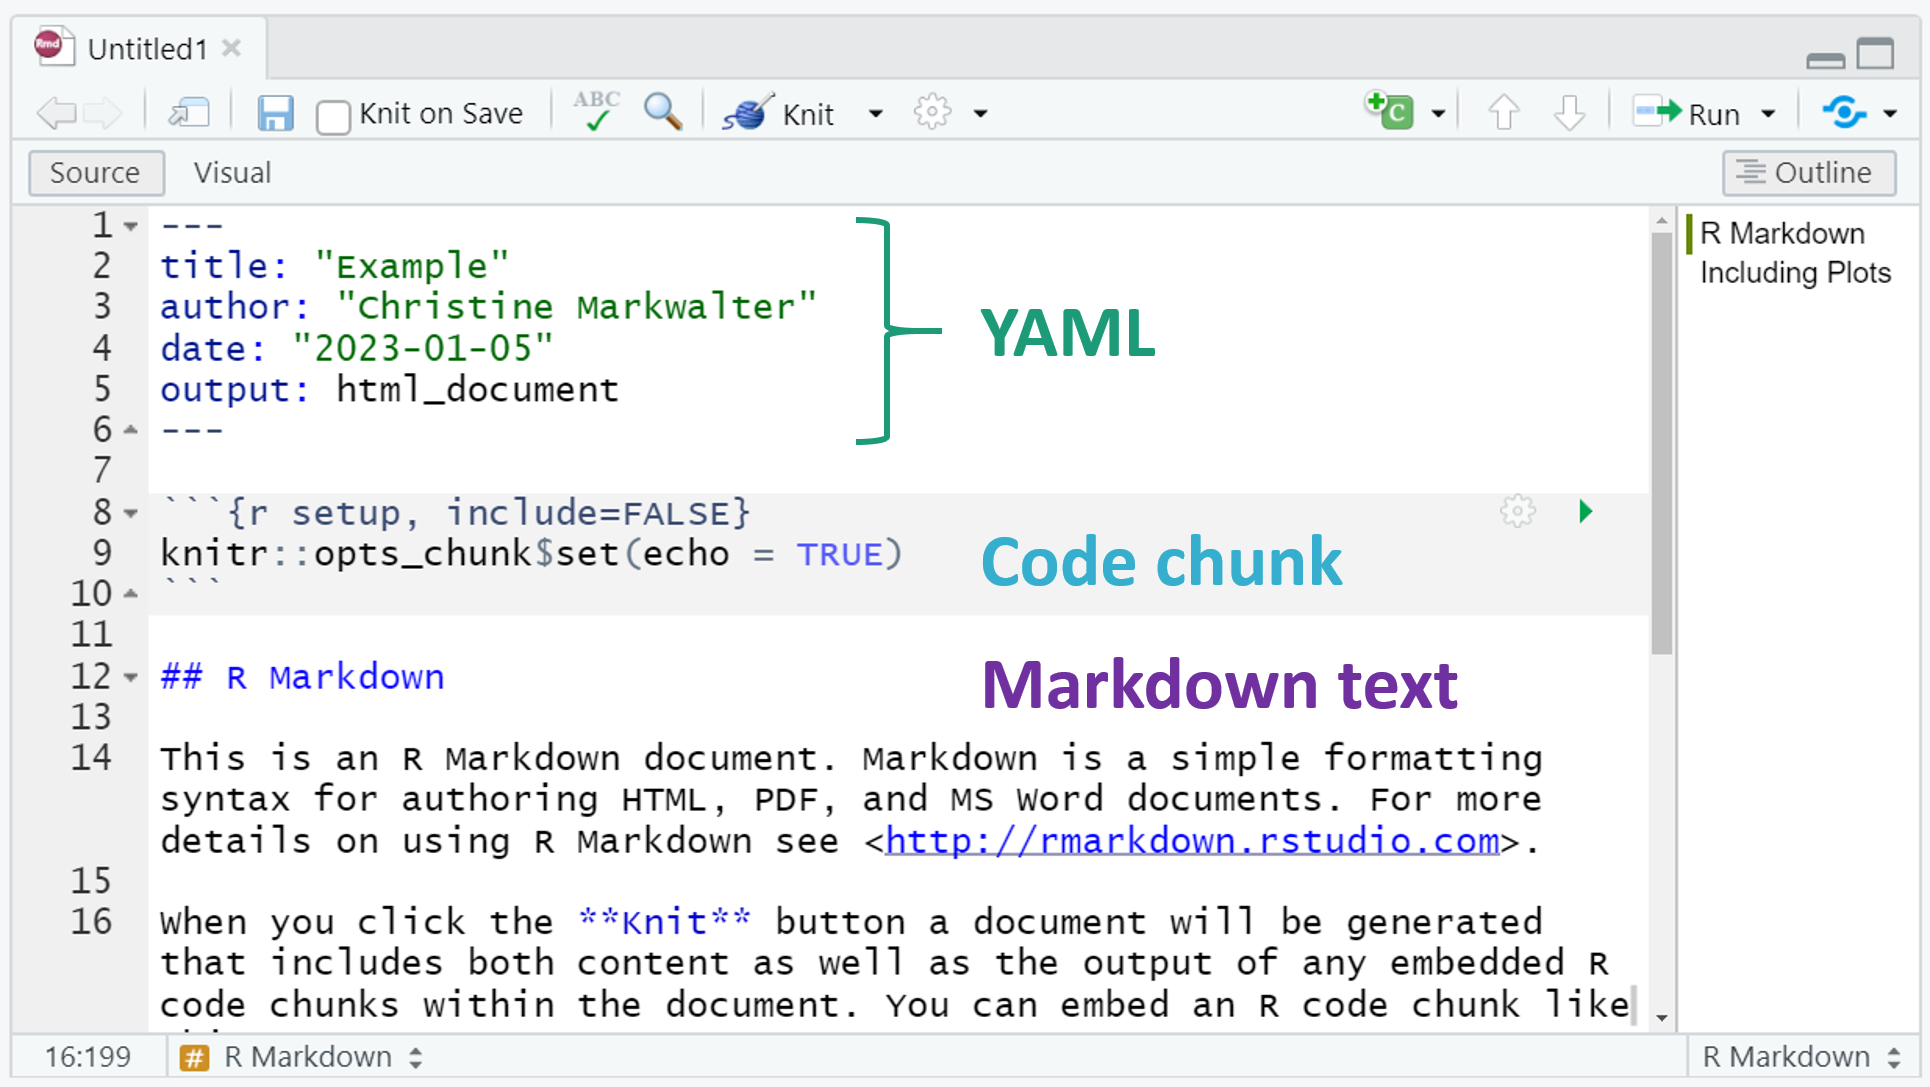1930x1087 pixels.
Task: Enable the Knit on Save checkbox
Action: 333,116
